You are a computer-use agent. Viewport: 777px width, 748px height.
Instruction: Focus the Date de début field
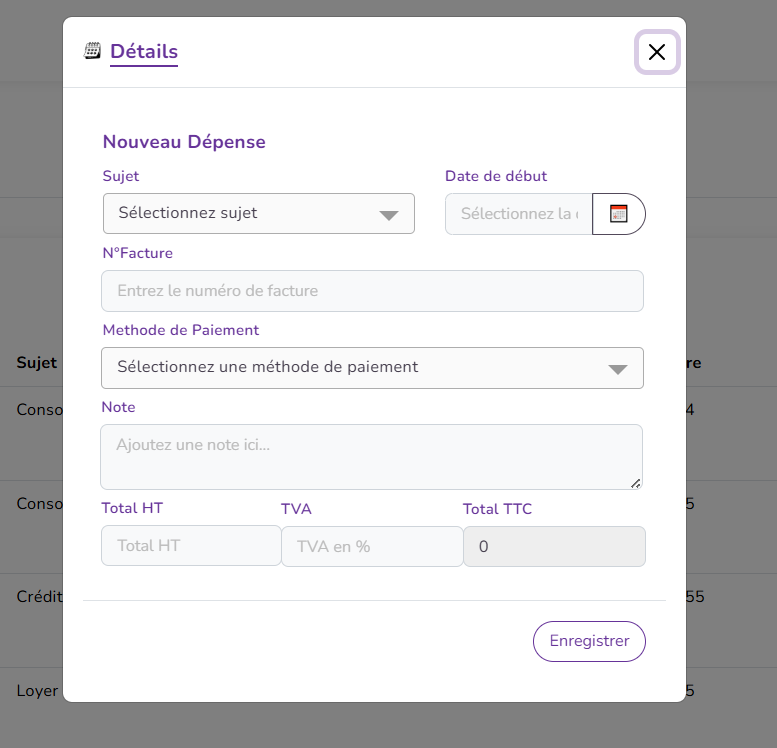click(519, 214)
